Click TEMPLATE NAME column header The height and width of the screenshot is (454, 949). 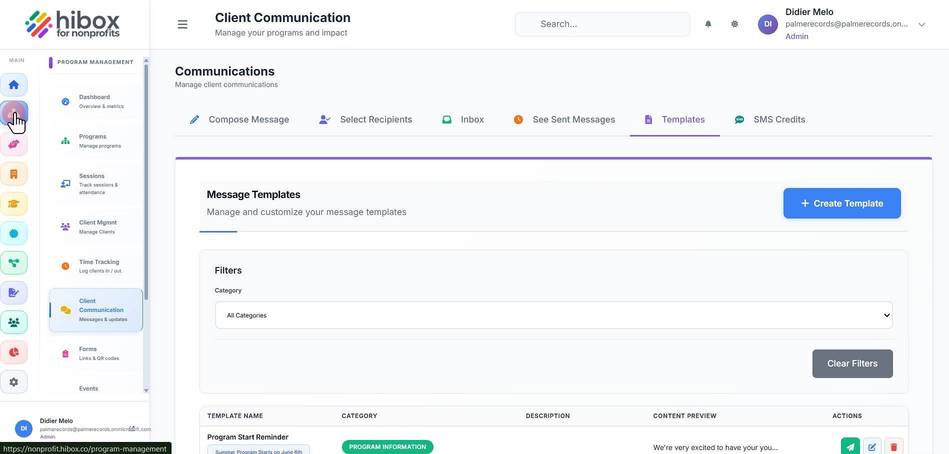(235, 416)
